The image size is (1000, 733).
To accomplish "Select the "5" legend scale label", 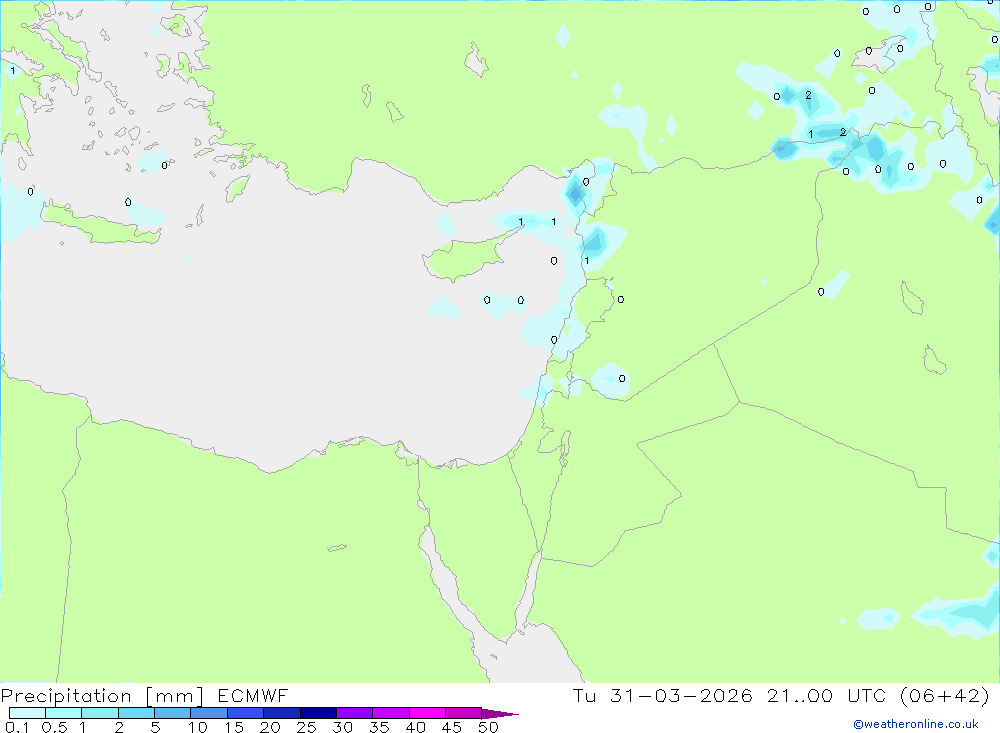I will pos(155,727).
